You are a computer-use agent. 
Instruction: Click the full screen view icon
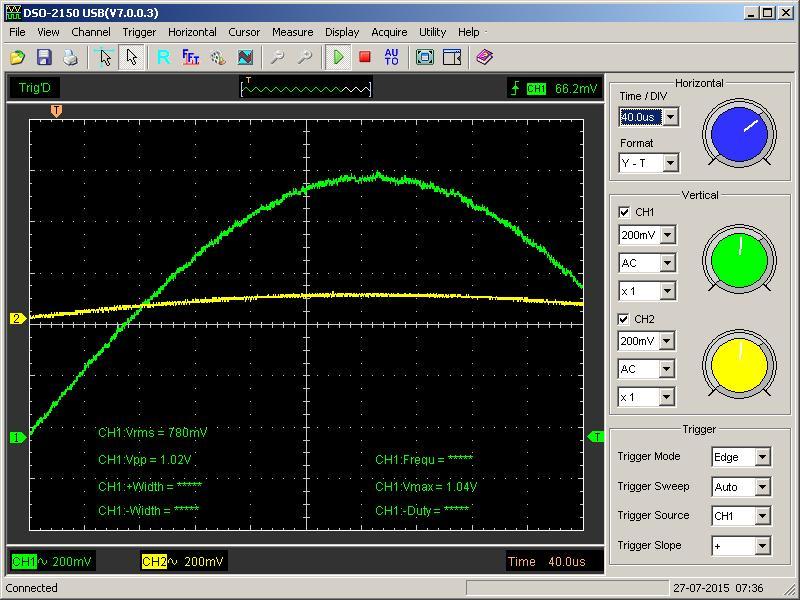pos(424,57)
